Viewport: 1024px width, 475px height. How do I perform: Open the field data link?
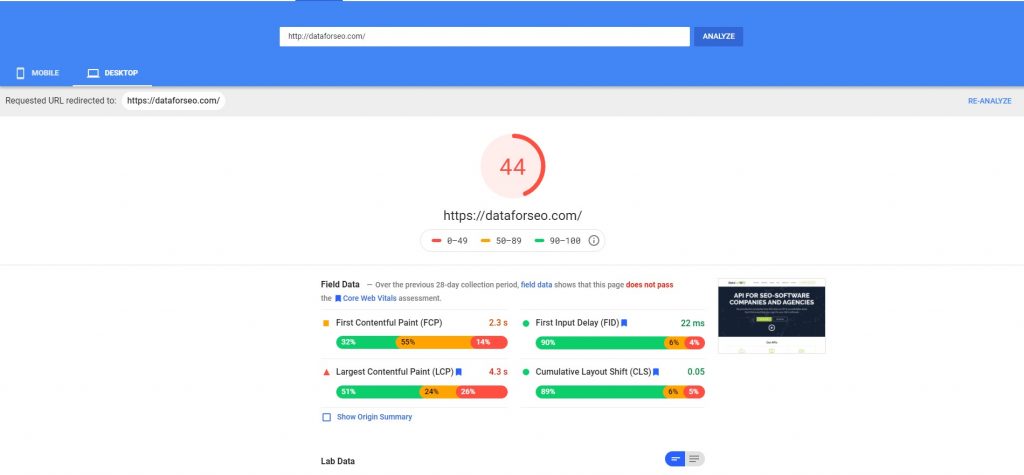536,285
